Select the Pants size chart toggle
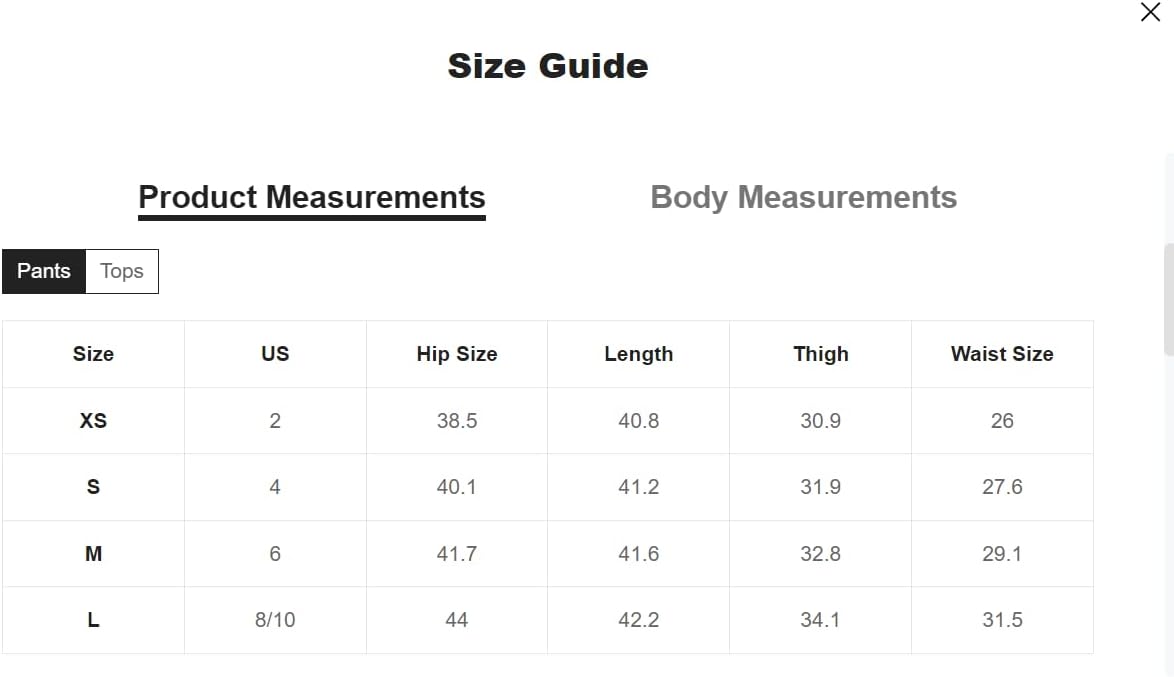1174x677 pixels. tap(43, 271)
